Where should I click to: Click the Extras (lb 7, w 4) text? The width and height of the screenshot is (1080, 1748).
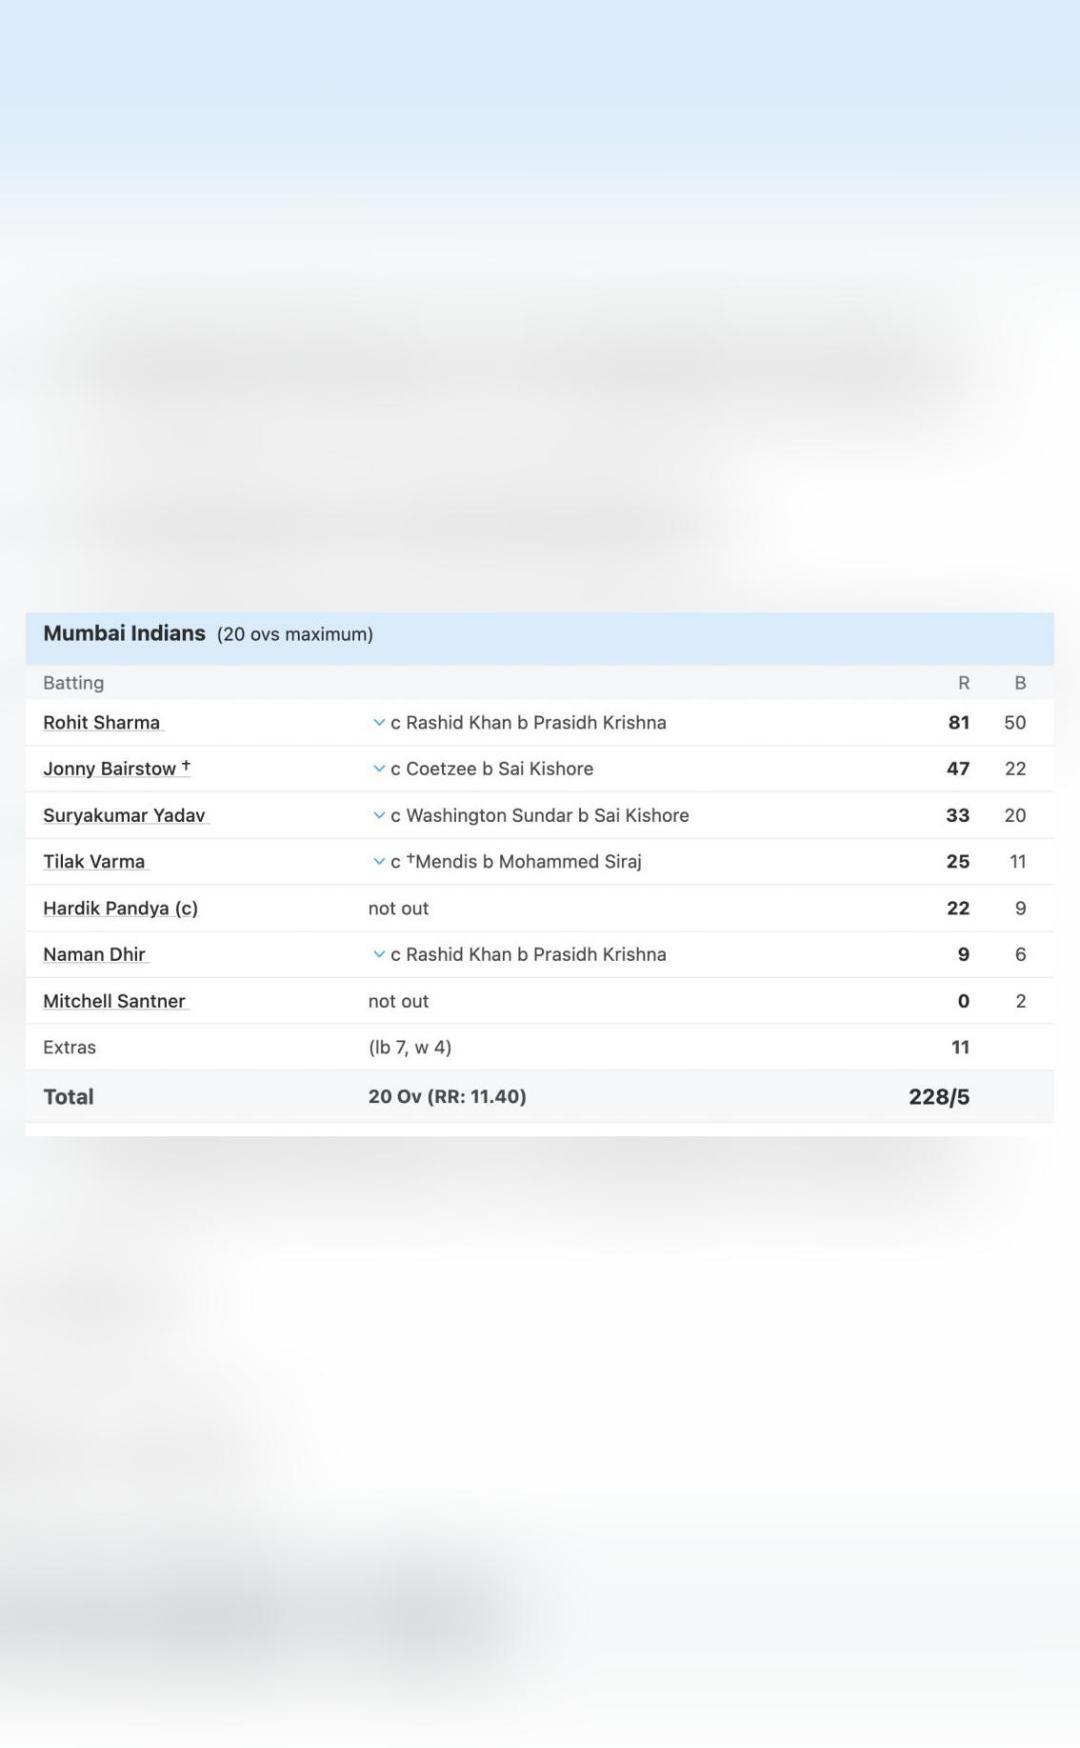point(410,1048)
